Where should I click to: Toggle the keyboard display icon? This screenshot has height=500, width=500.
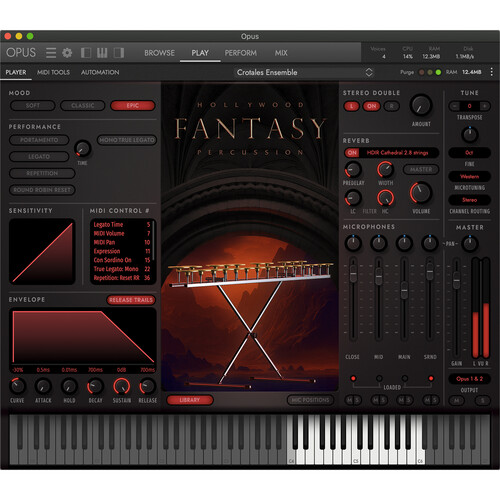tap(102, 53)
